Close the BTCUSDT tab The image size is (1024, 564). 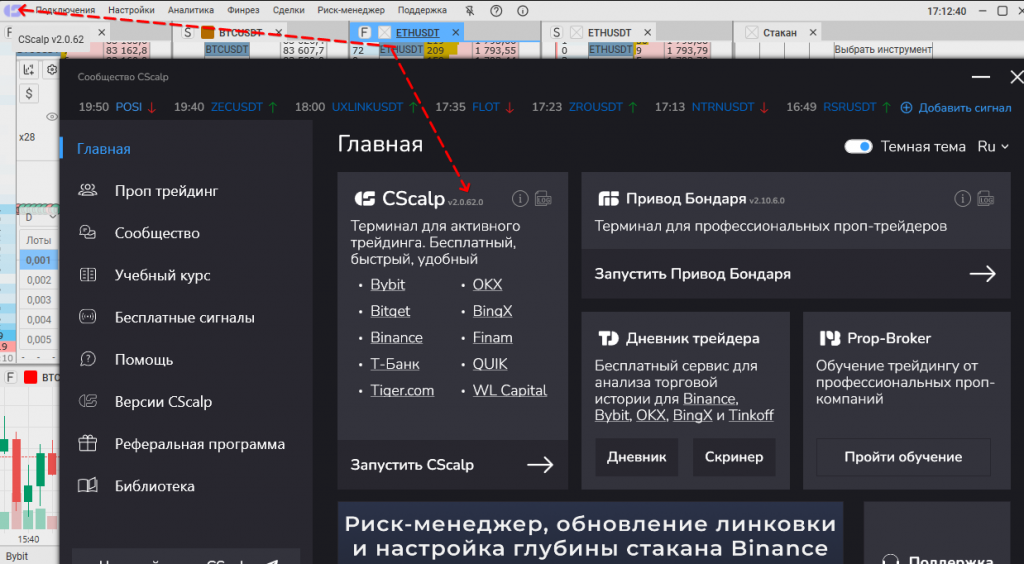[x=278, y=32]
